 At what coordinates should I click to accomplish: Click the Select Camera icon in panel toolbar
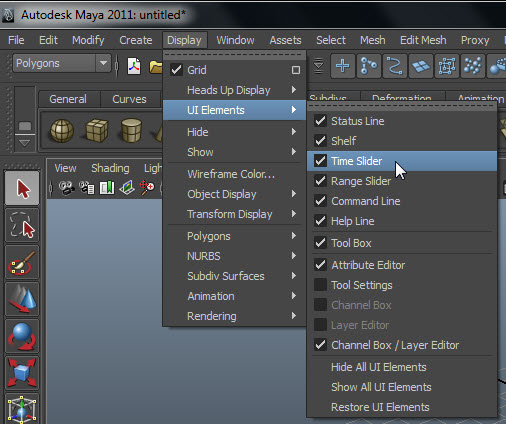[x=67, y=188]
